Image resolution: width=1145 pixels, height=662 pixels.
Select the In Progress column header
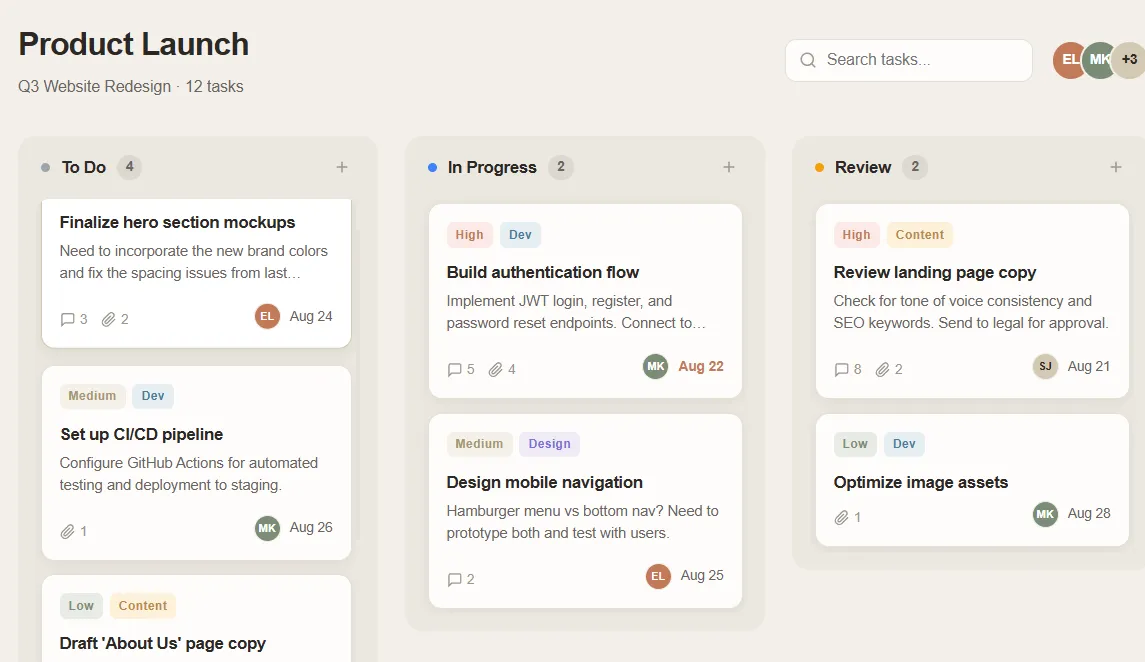tap(492, 167)
